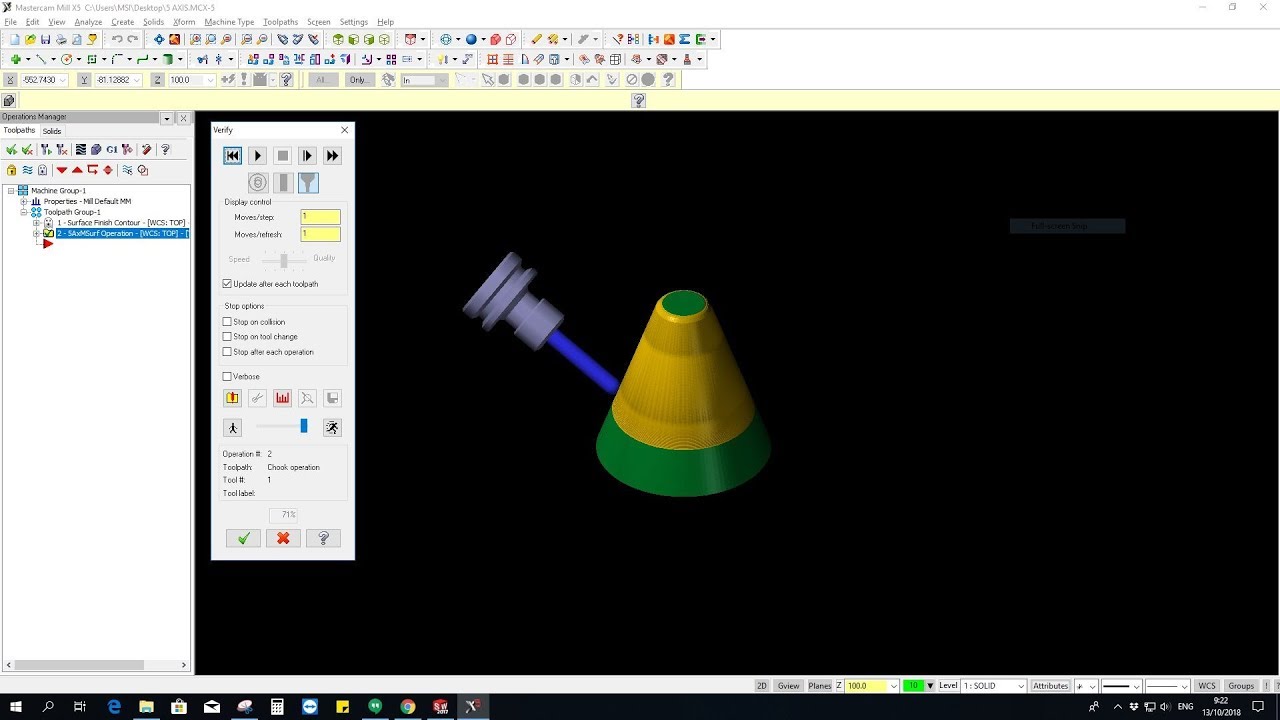Click the WCS status bar button
This screenshot has width=1280, height=720.
pyautogui.click(x=1207, y=686)
